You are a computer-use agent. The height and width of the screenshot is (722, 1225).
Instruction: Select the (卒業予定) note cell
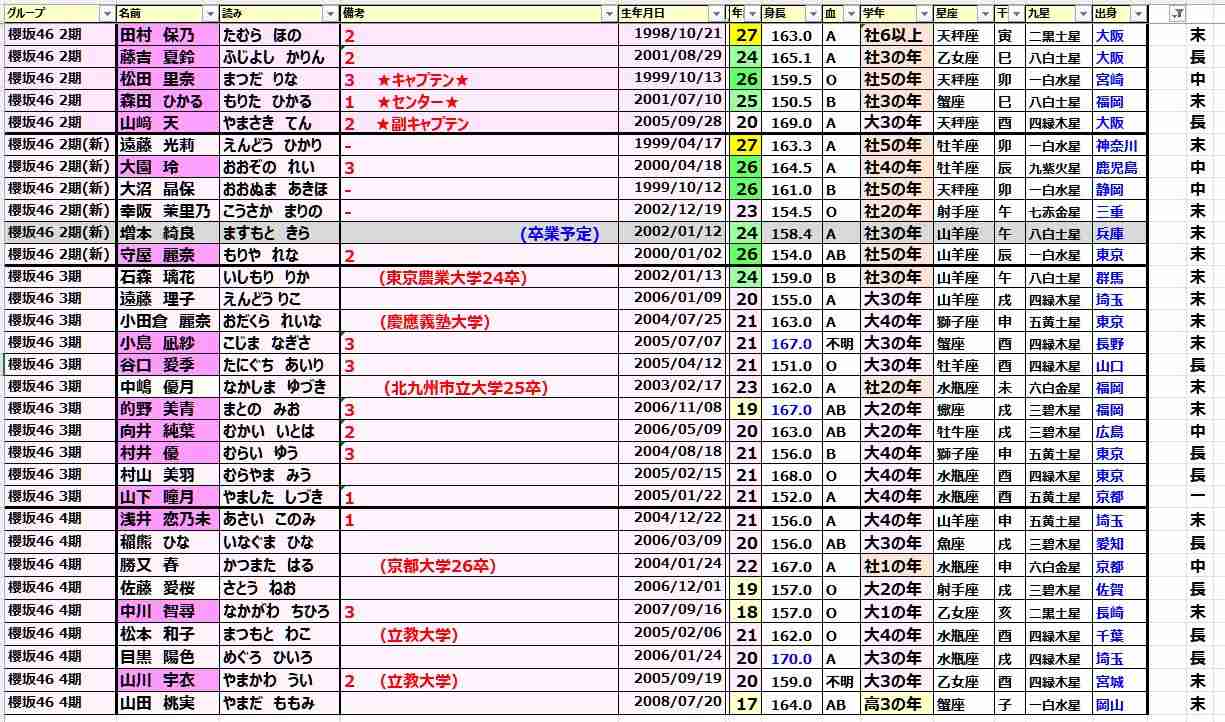pos(479,234)
